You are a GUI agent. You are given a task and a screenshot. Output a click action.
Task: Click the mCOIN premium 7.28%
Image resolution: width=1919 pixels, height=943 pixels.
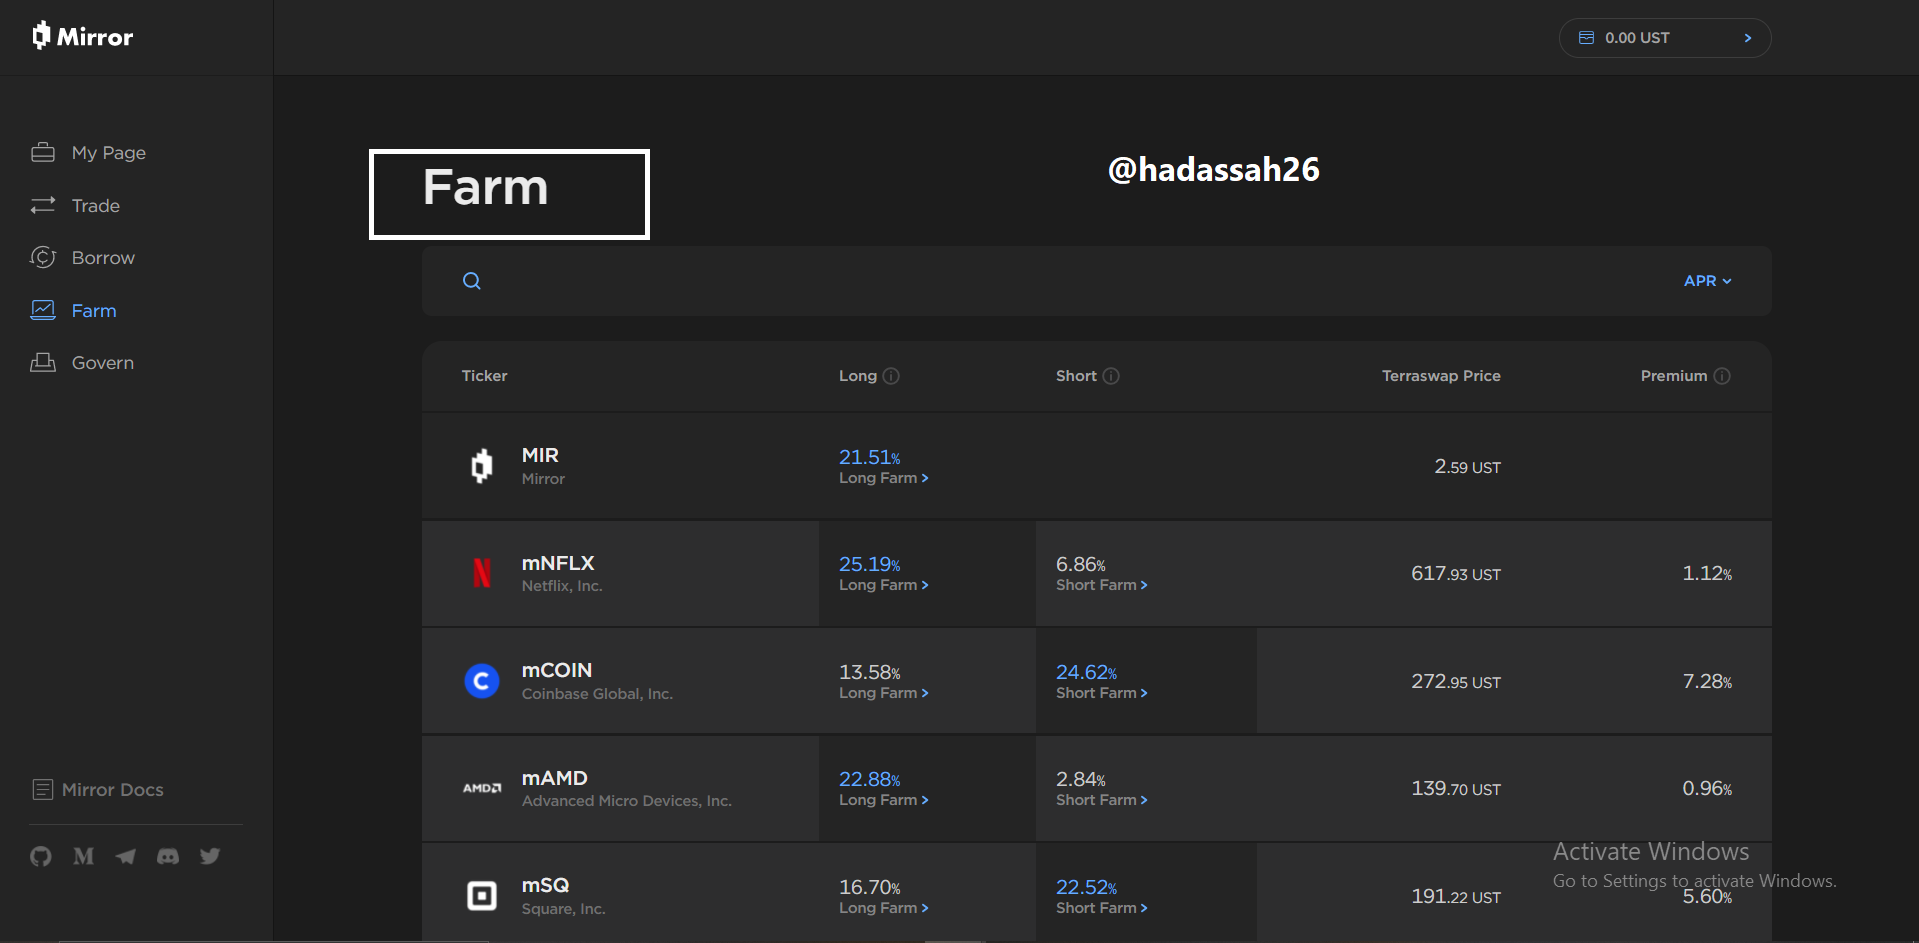pyautogui.click(x=1707, y=682)
